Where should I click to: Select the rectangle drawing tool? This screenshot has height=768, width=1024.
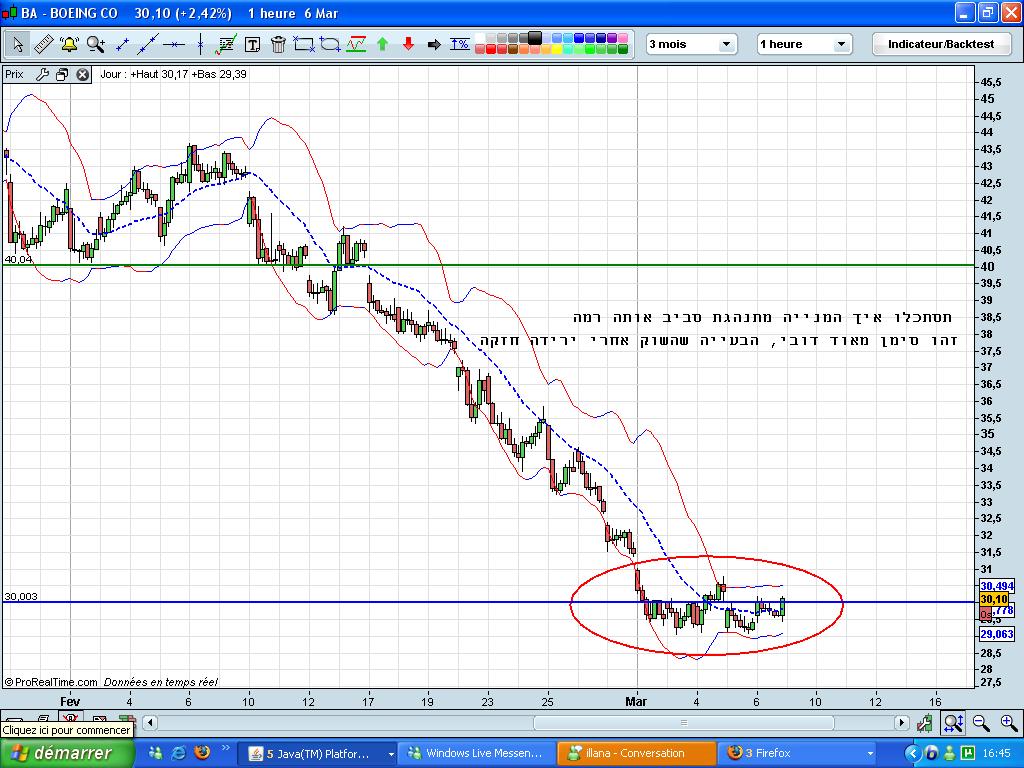[x=304, y=44]
